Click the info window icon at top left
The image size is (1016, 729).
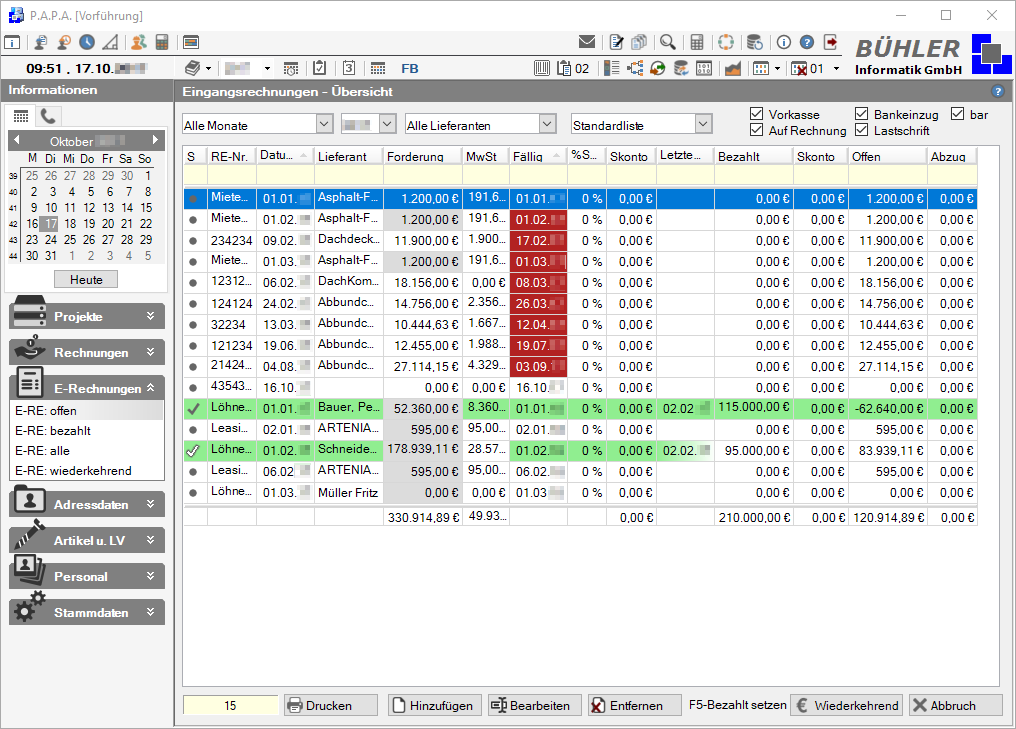(12, 42)
